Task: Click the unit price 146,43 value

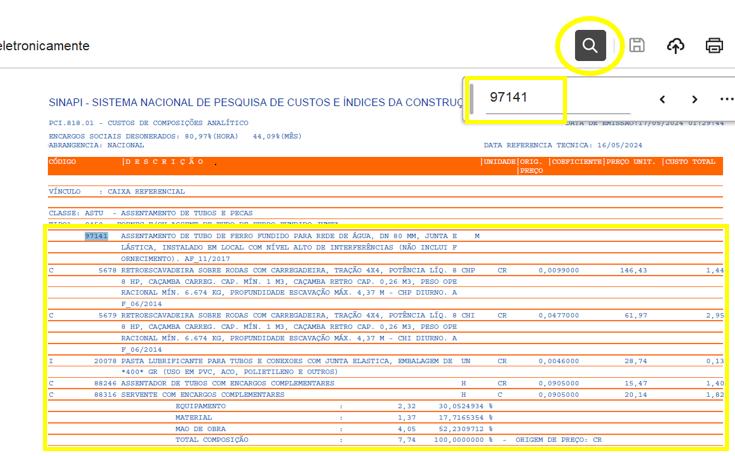Action: coord(633,270)
